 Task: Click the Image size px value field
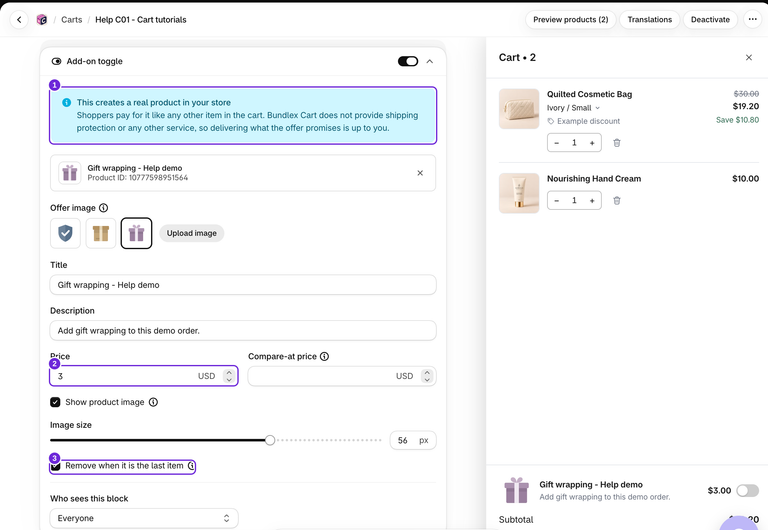point(413,440)
